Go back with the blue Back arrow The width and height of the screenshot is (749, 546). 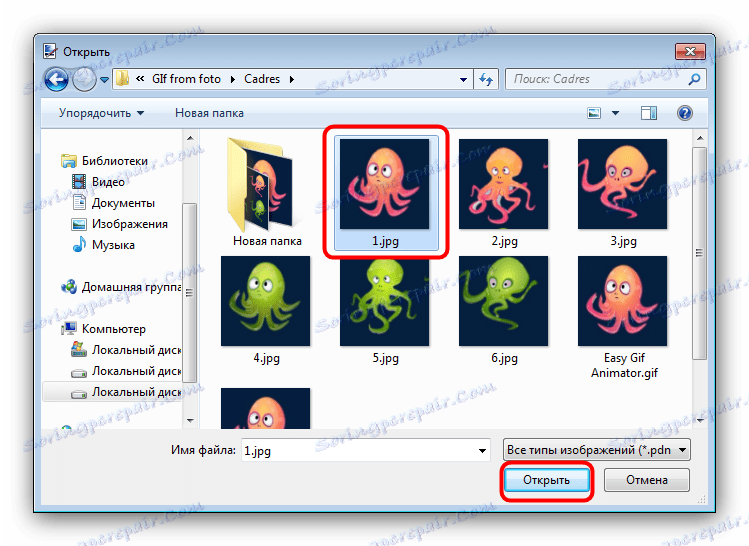(57, 79)
